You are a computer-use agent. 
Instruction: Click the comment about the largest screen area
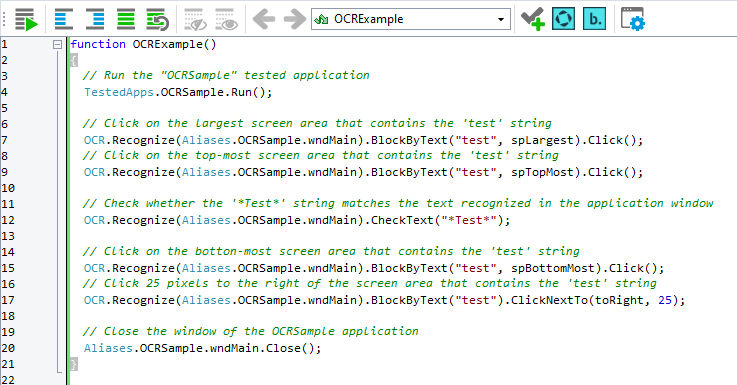[x=317, y=123]
